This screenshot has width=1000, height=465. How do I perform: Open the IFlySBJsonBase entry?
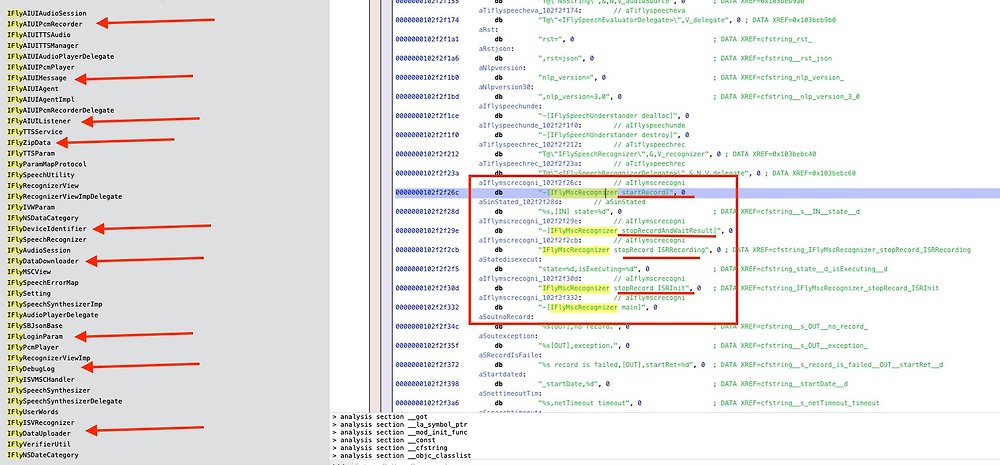point(35,326)
